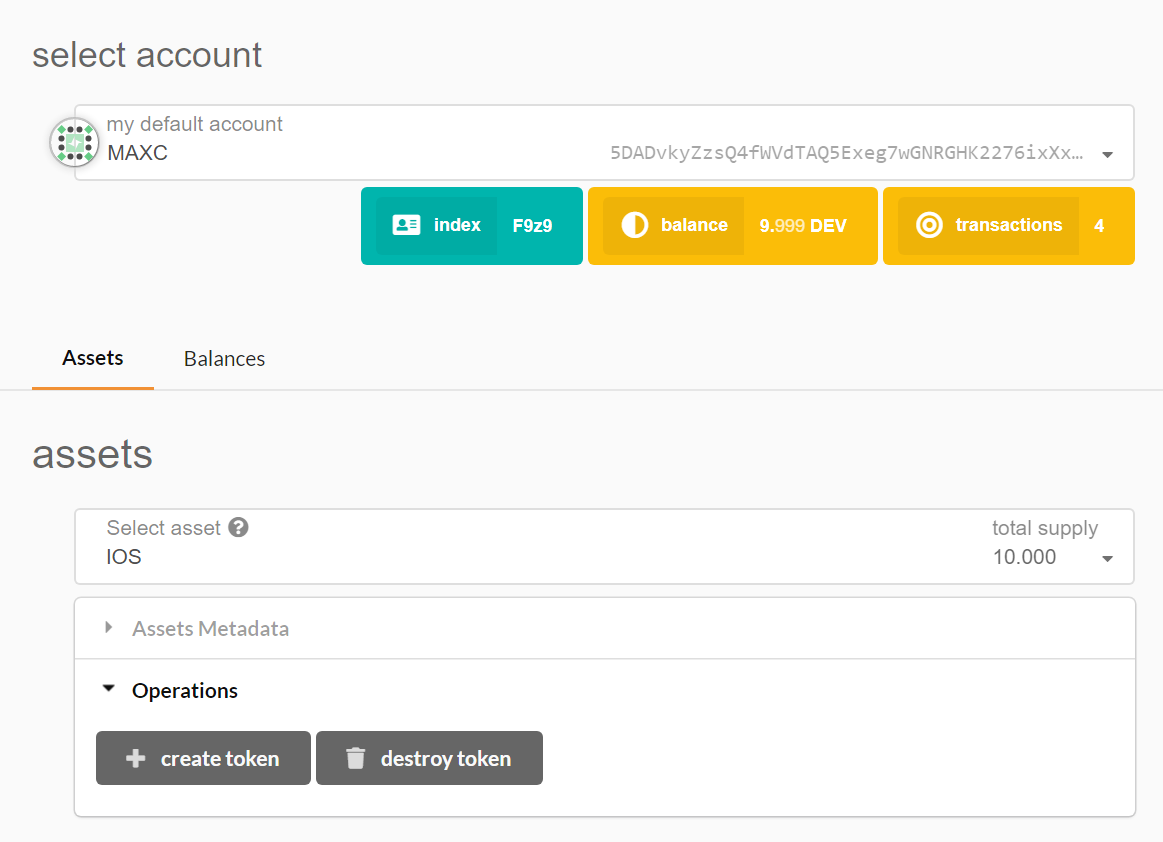Open the account selector dropdown arrow
The width and height of the screenshot is (1163, 842).
coord(1107,155)
